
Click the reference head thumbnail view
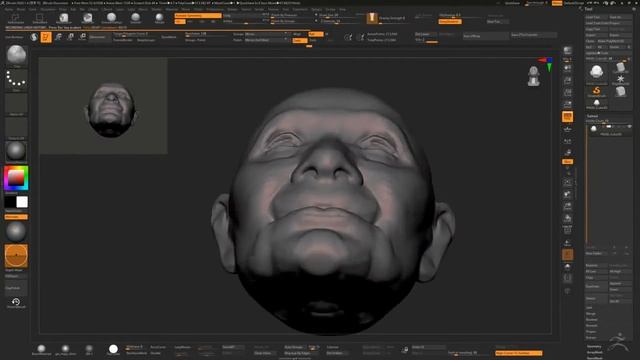pyautogui.click(x=103, y=106)
